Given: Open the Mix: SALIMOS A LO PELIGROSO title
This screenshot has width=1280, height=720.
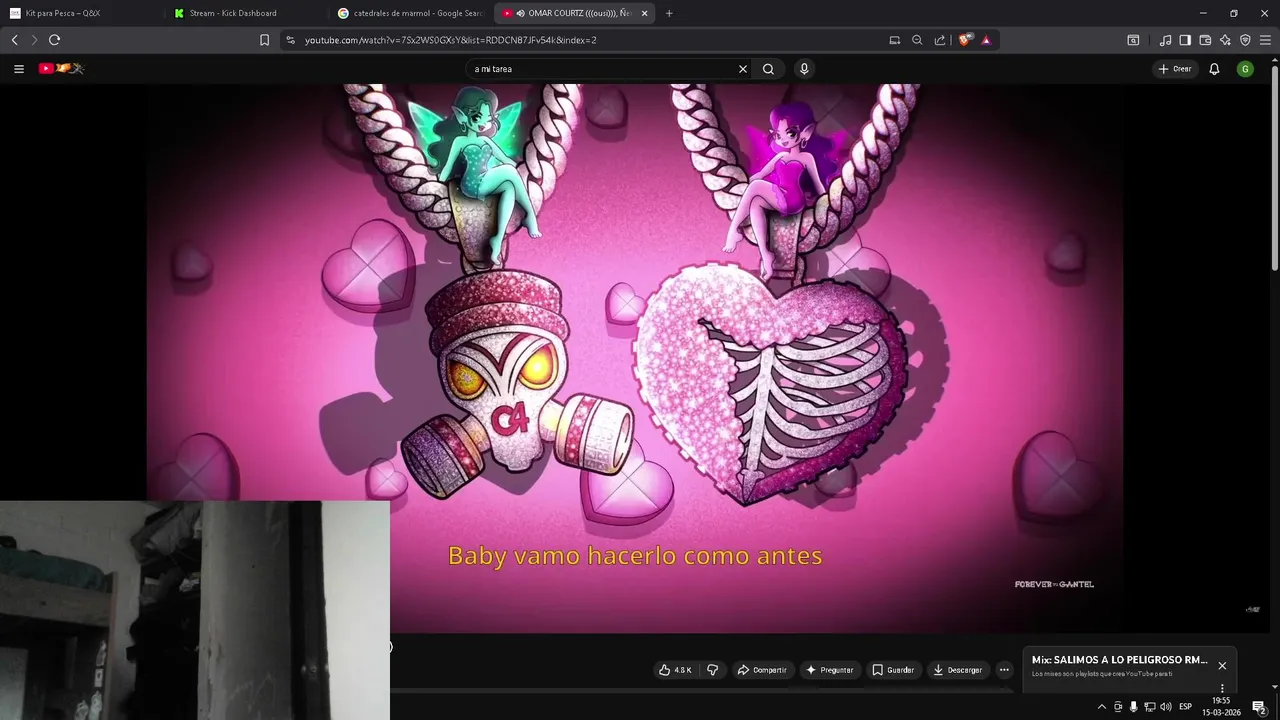Looking at the screenshot, I should [1120, 660].
